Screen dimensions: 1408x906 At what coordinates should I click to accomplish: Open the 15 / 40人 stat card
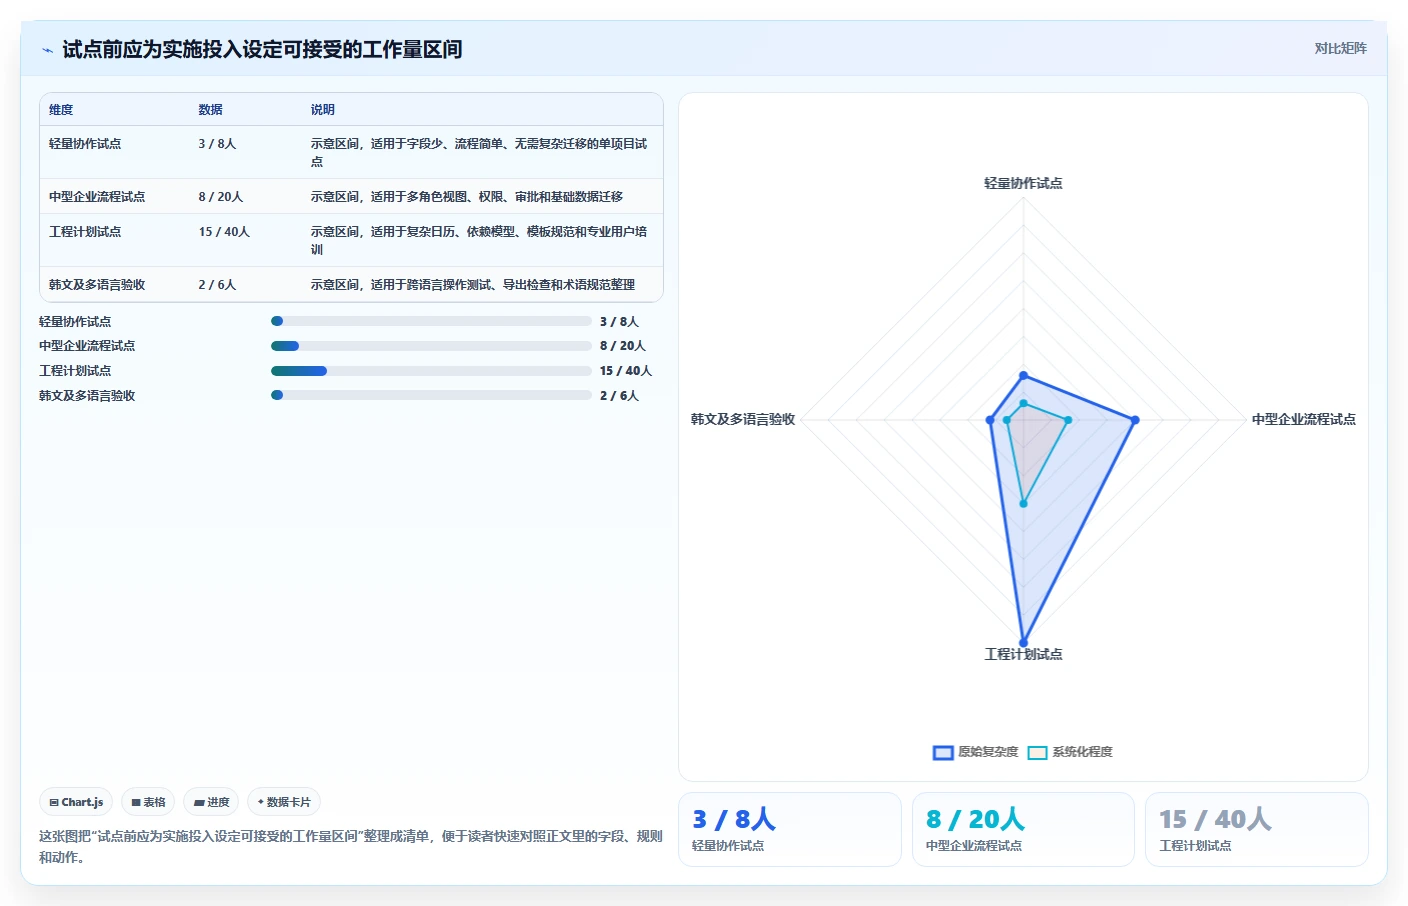1257,829
